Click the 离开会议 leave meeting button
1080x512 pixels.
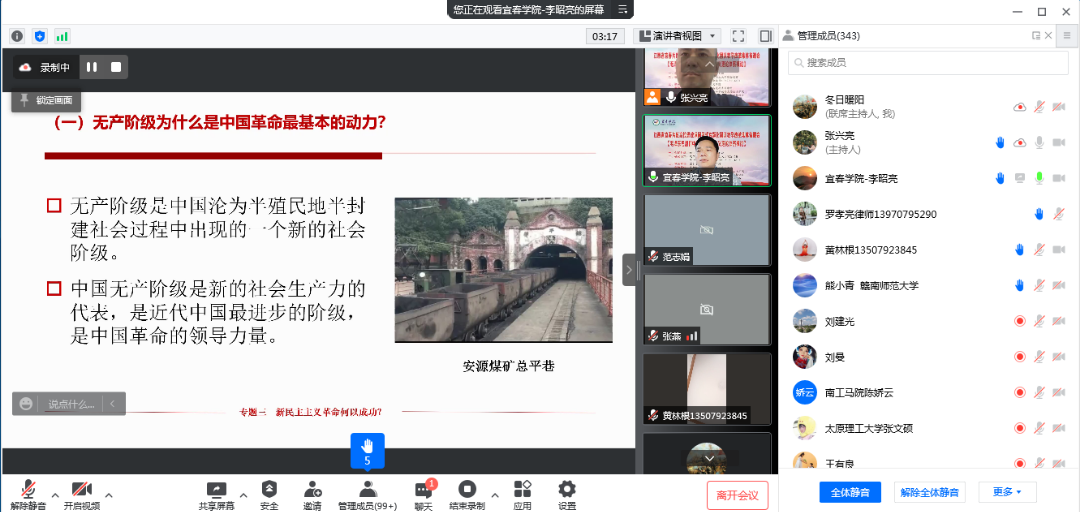coord(737,494)
